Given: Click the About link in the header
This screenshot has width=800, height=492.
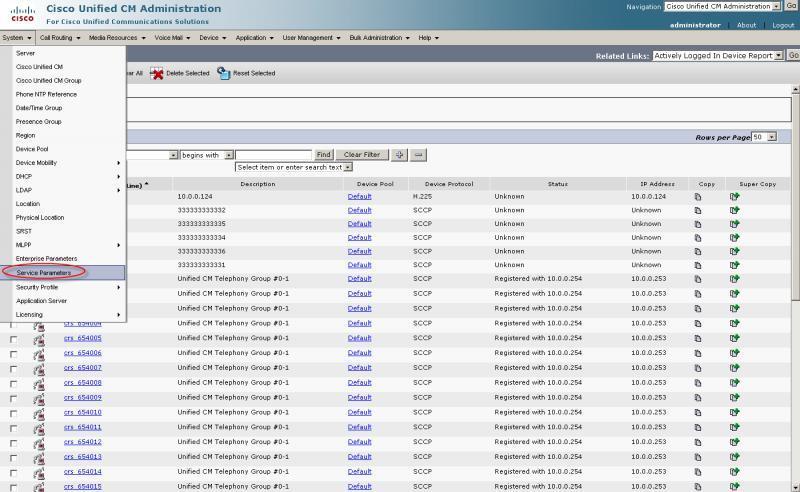Looking at the screenshot, I should 746,25.
